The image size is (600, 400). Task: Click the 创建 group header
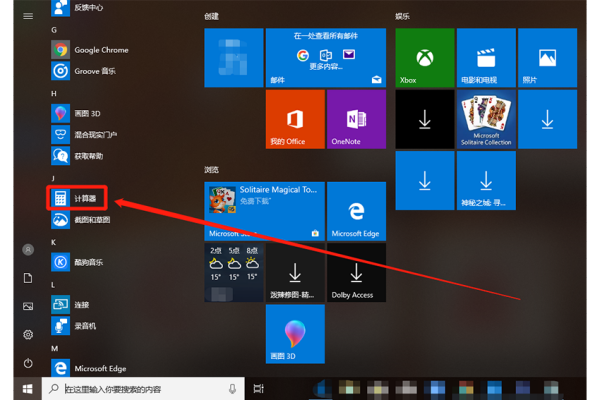click(212, 16)
